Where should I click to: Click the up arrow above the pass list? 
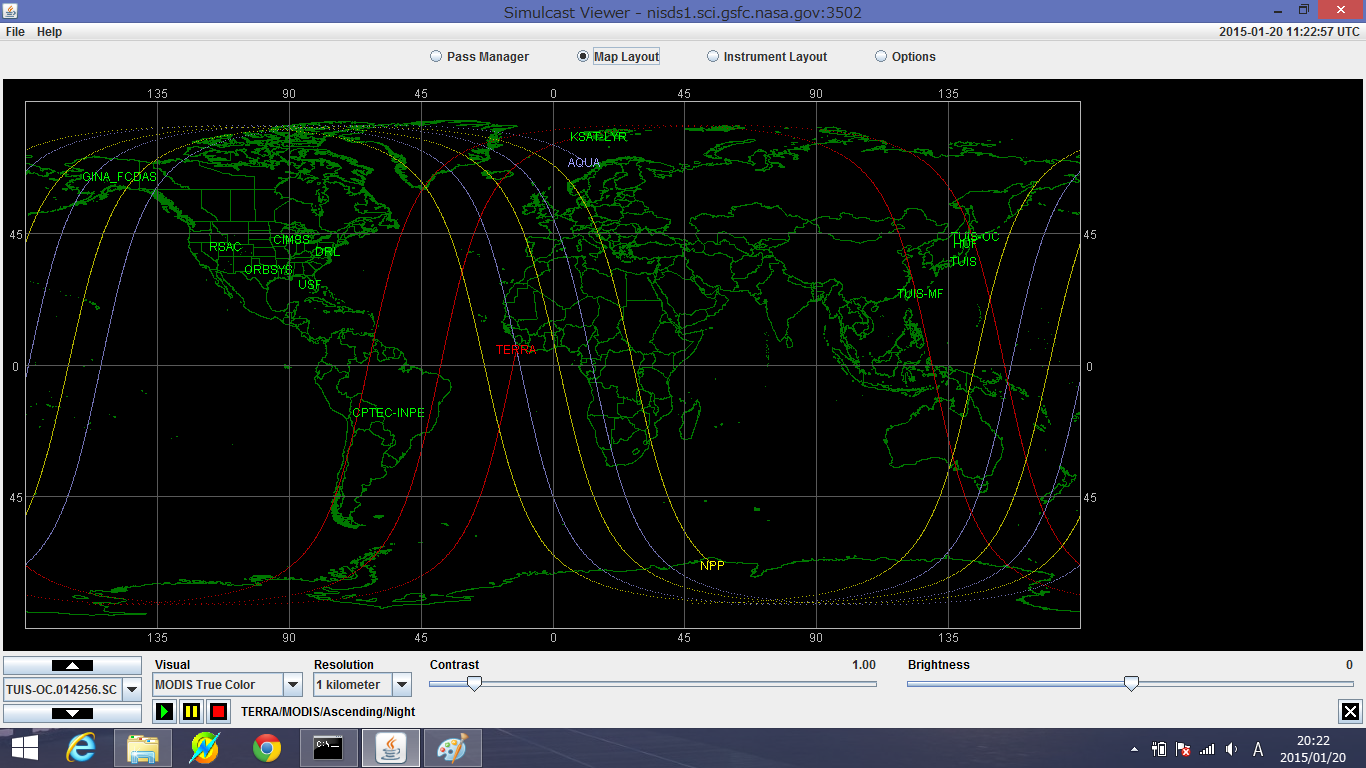coord(72,666)
